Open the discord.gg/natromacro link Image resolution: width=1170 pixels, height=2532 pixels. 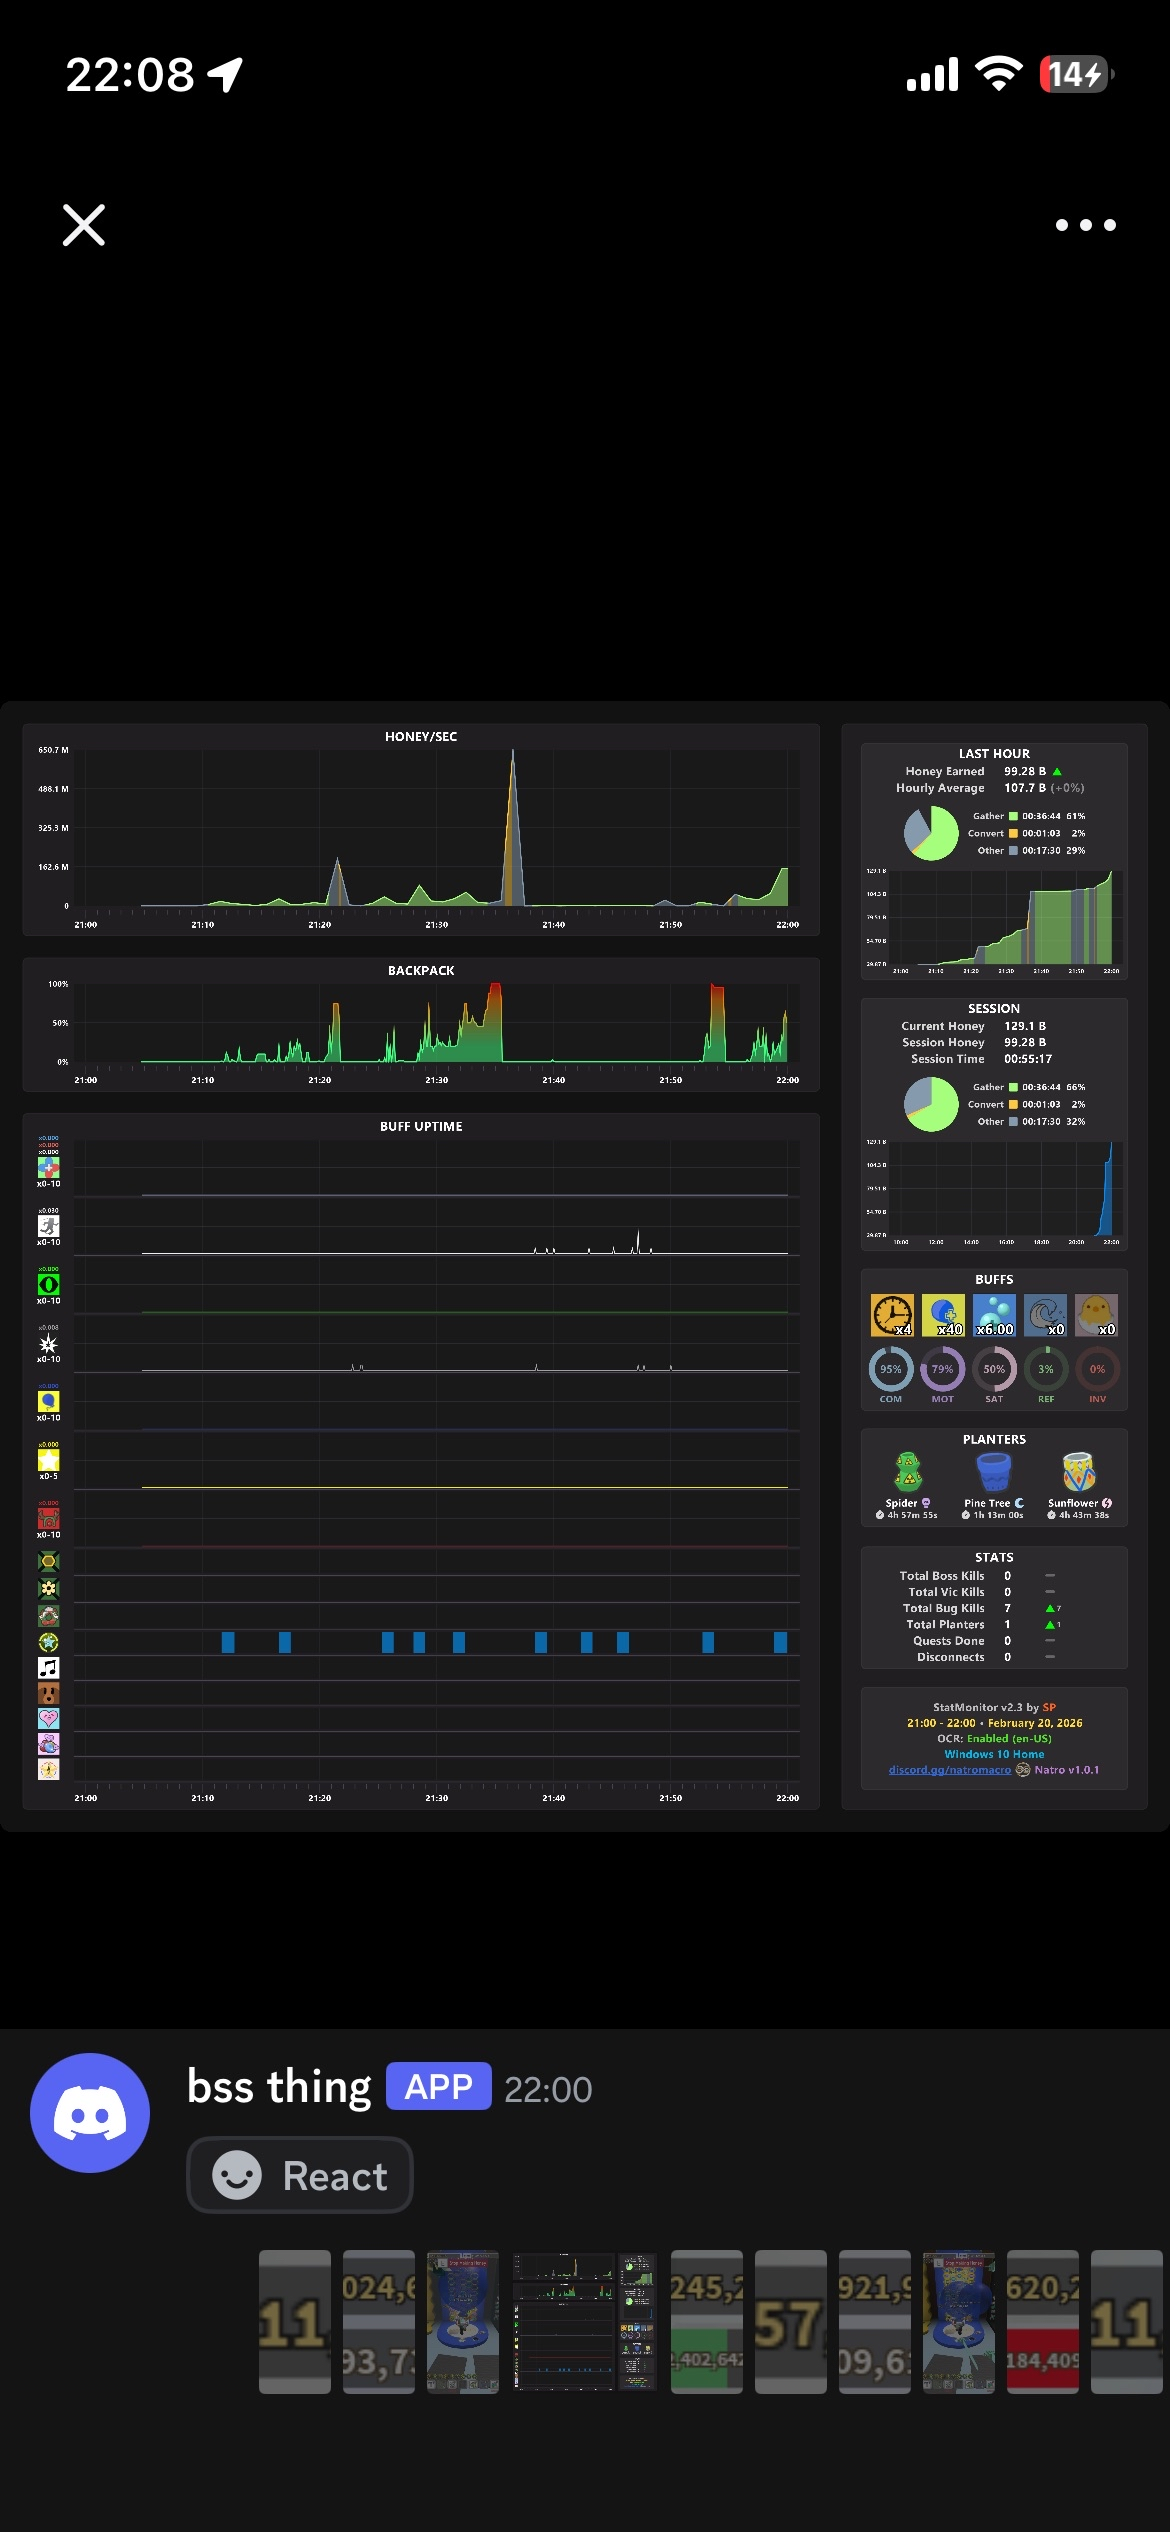click(x=949, y=1769)
